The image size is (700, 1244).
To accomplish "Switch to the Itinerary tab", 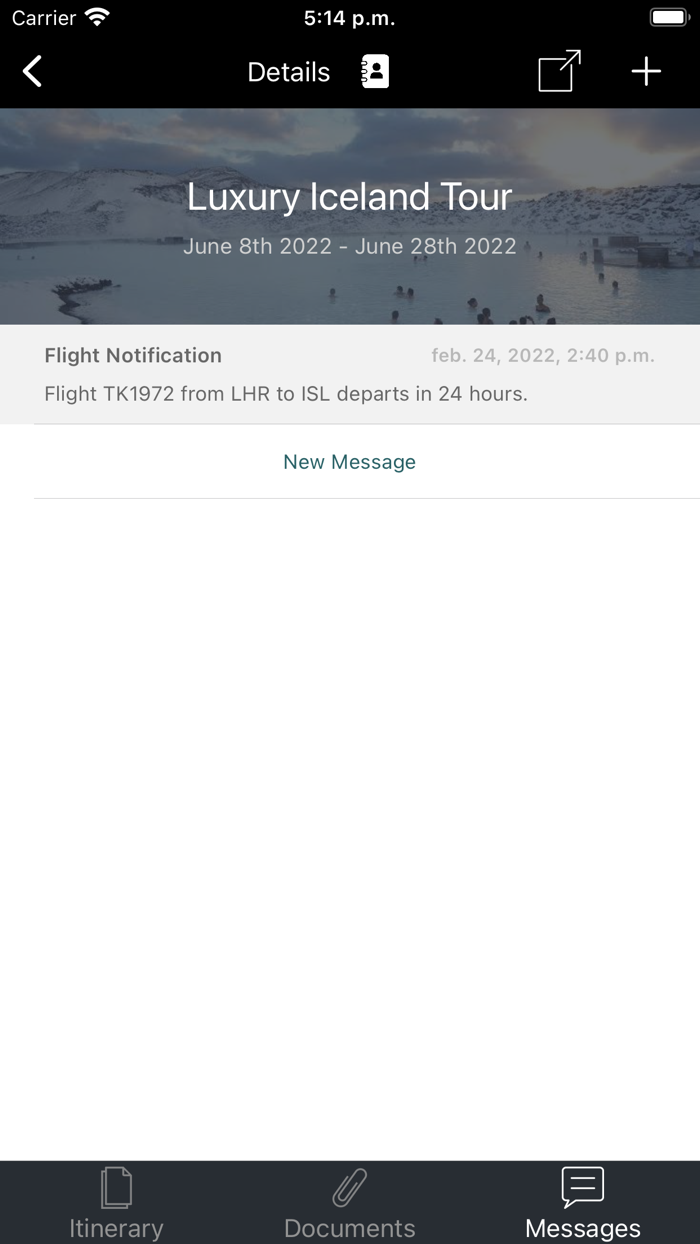I will point(117,1202).
